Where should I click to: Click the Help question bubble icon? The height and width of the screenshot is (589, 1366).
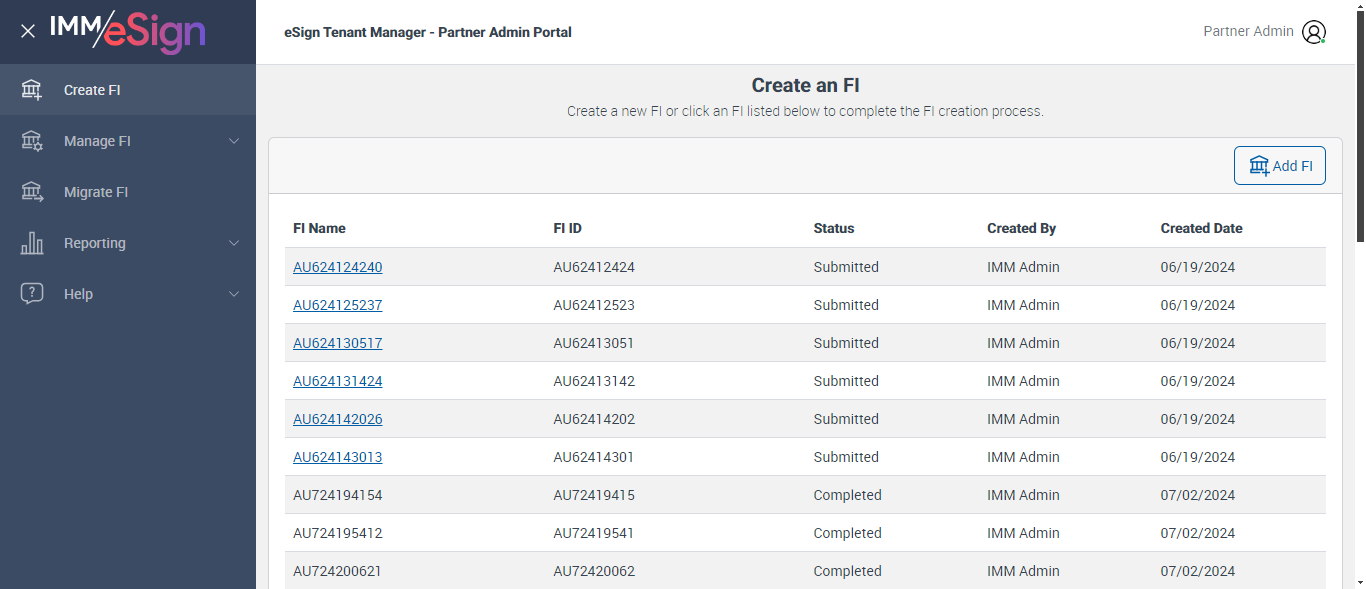[32, 294]
